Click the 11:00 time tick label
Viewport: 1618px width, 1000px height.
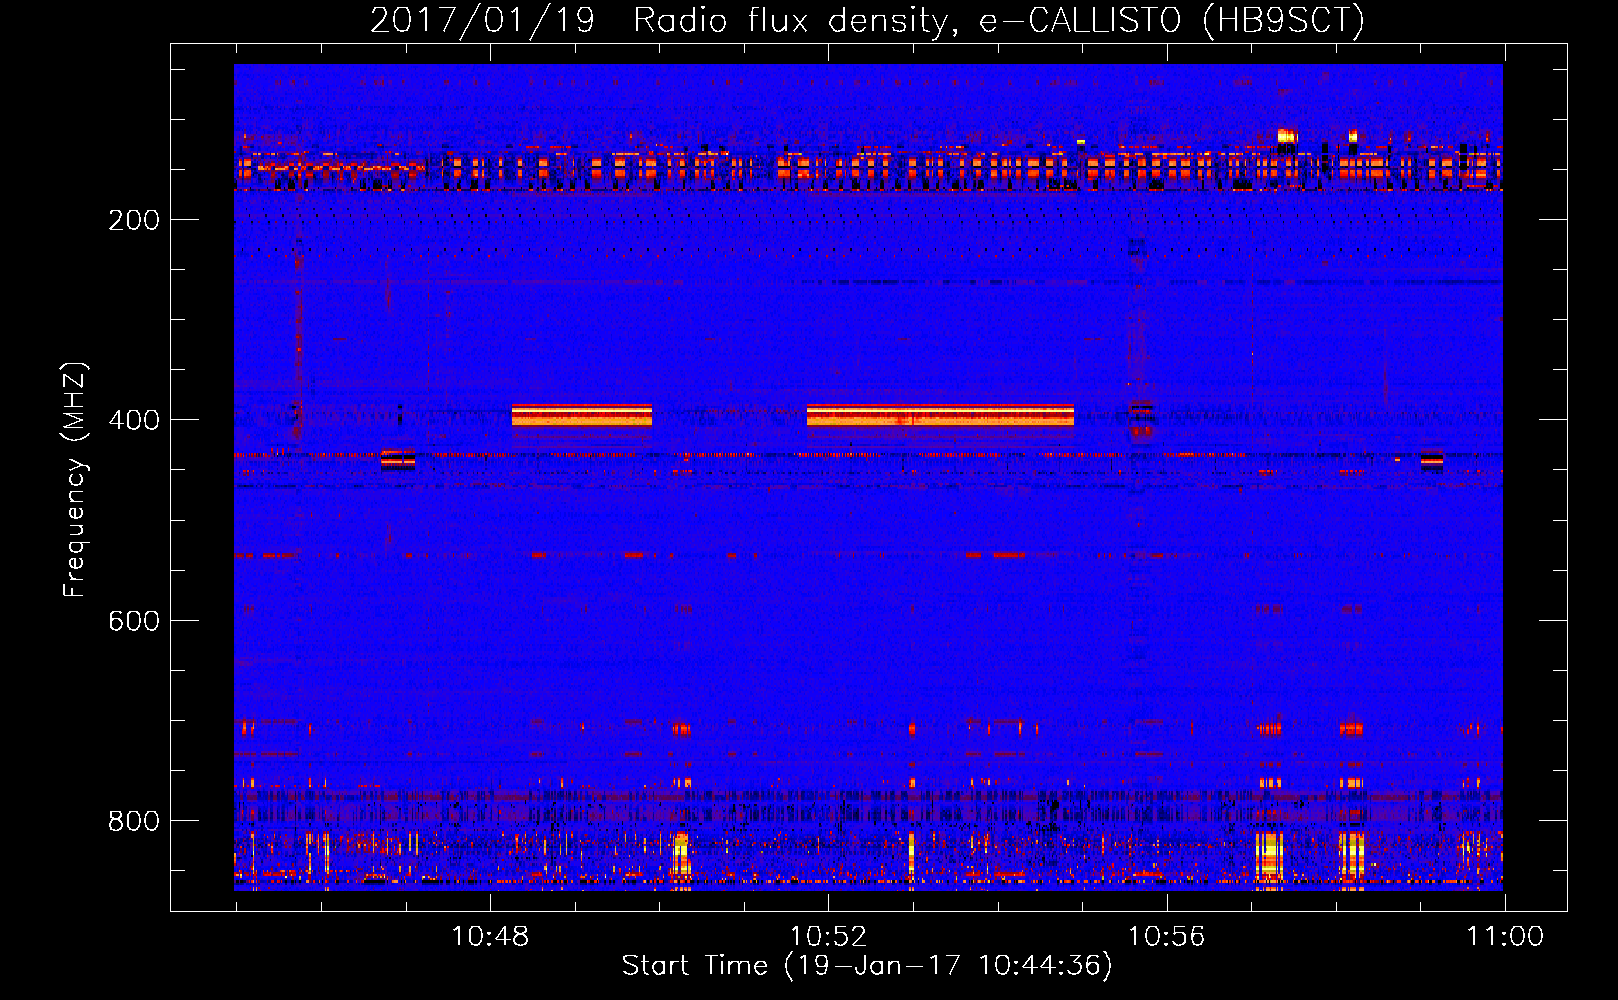point(1505,937)
